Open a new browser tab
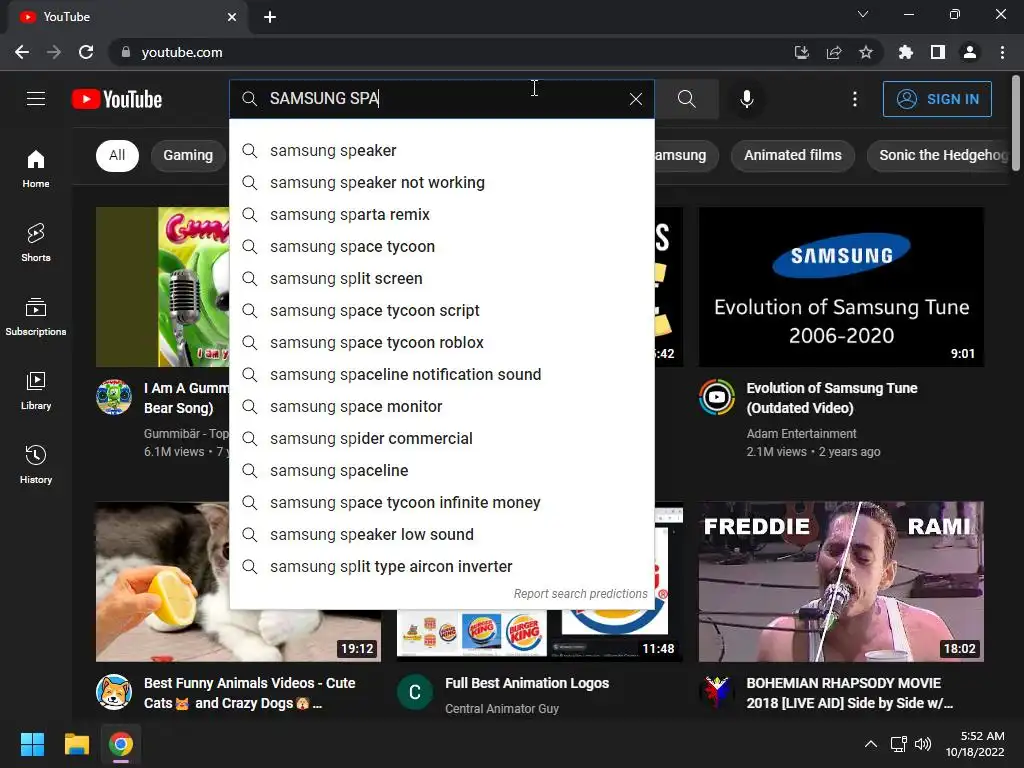 270,17
